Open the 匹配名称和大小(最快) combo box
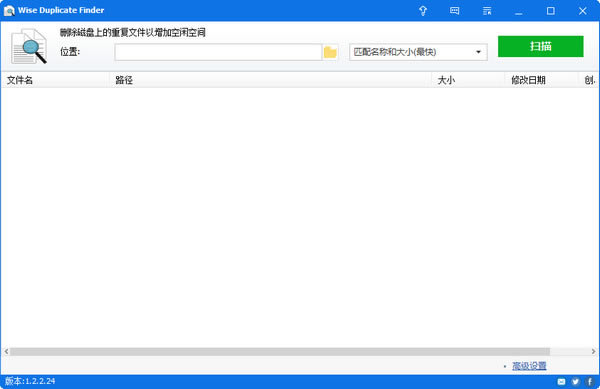 (x=418, y=52)
